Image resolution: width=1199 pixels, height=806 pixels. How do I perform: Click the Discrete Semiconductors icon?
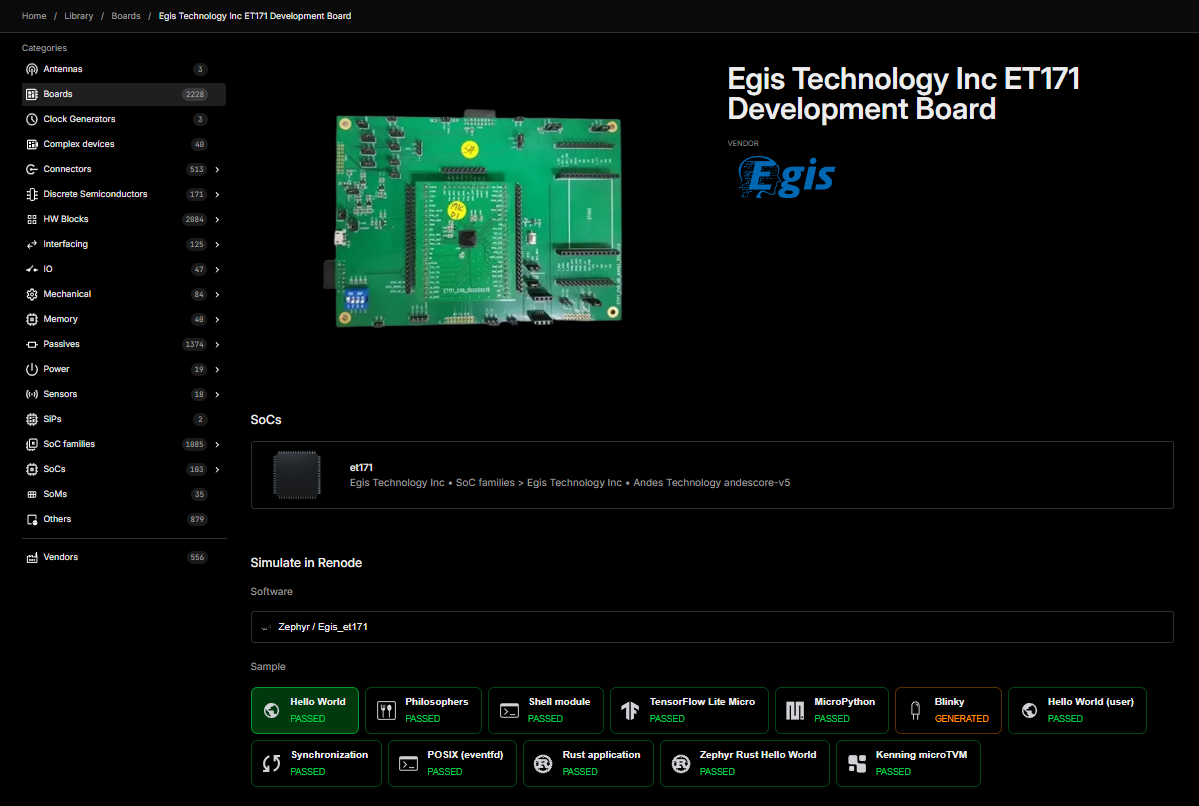click(x=31, y=194)
